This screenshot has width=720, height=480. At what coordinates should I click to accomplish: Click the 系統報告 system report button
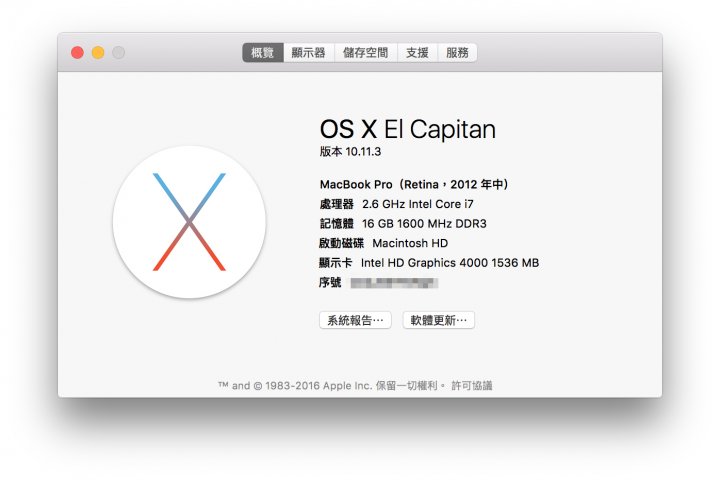click(355, 320)
